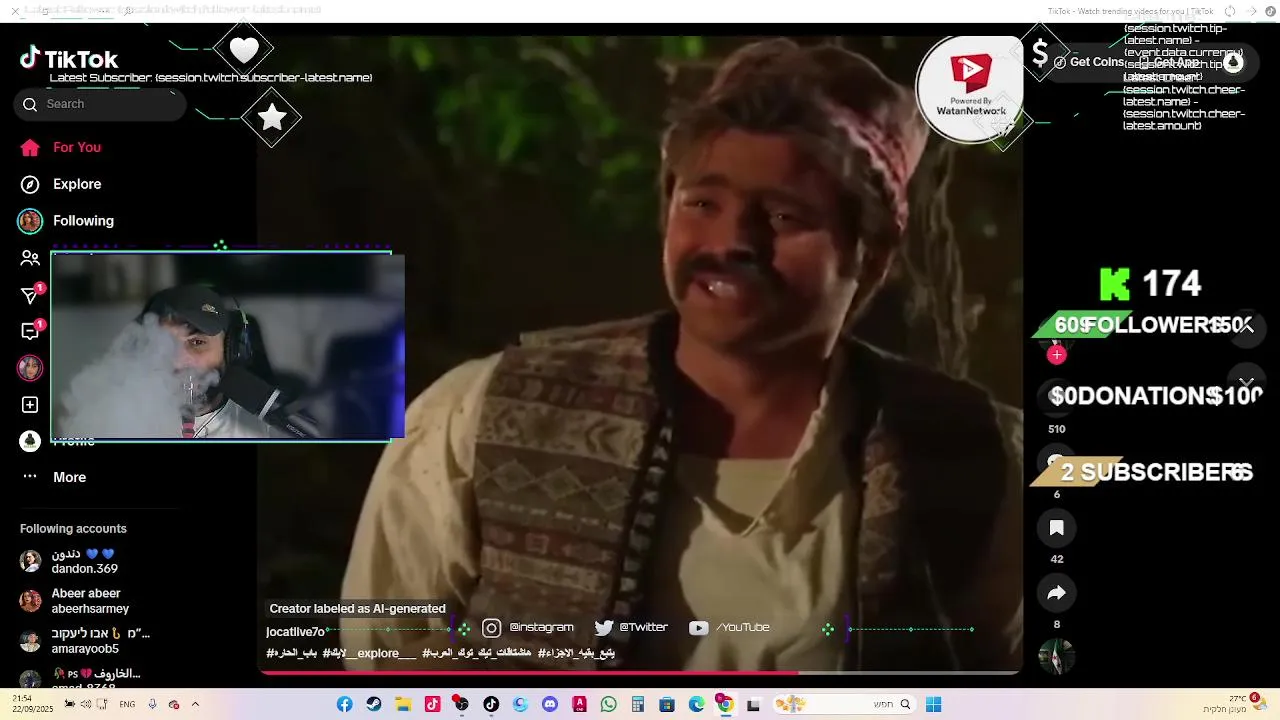Click the TikTok logo
1280x720 pixels.
pyautogui.click(x=69, y=59)
